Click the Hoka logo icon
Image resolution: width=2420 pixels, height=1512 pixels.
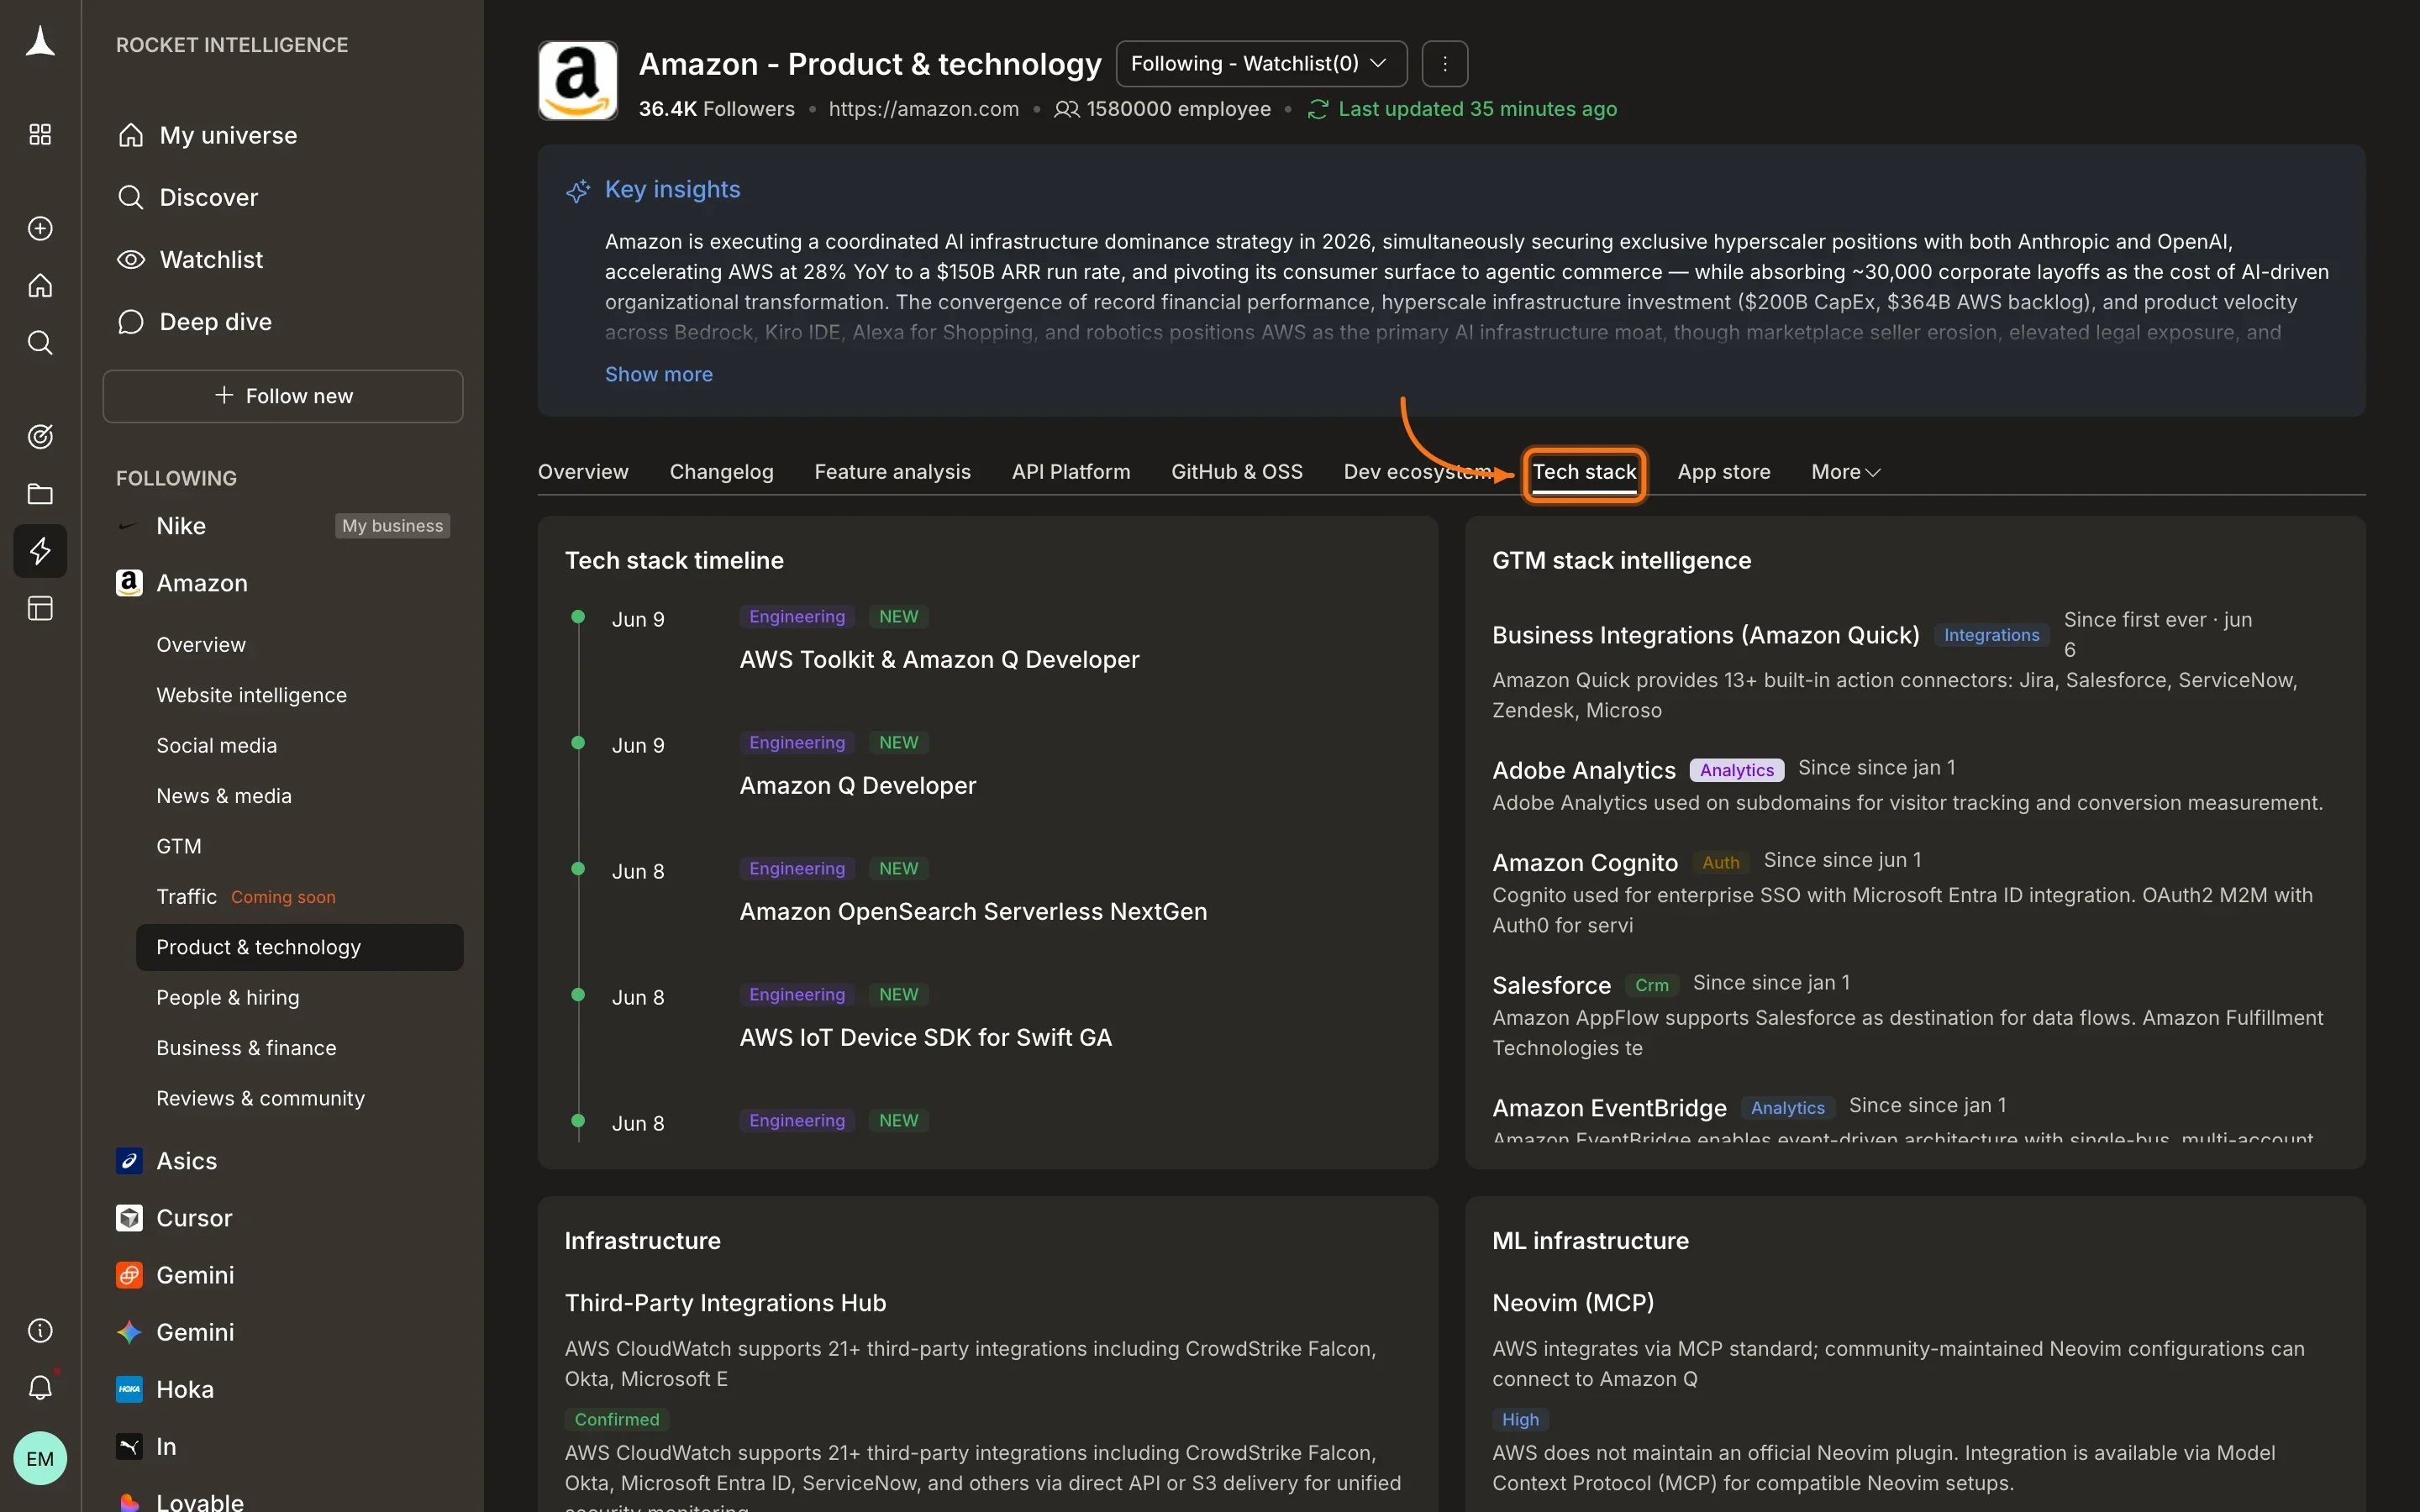click(x=129, y=1389)
